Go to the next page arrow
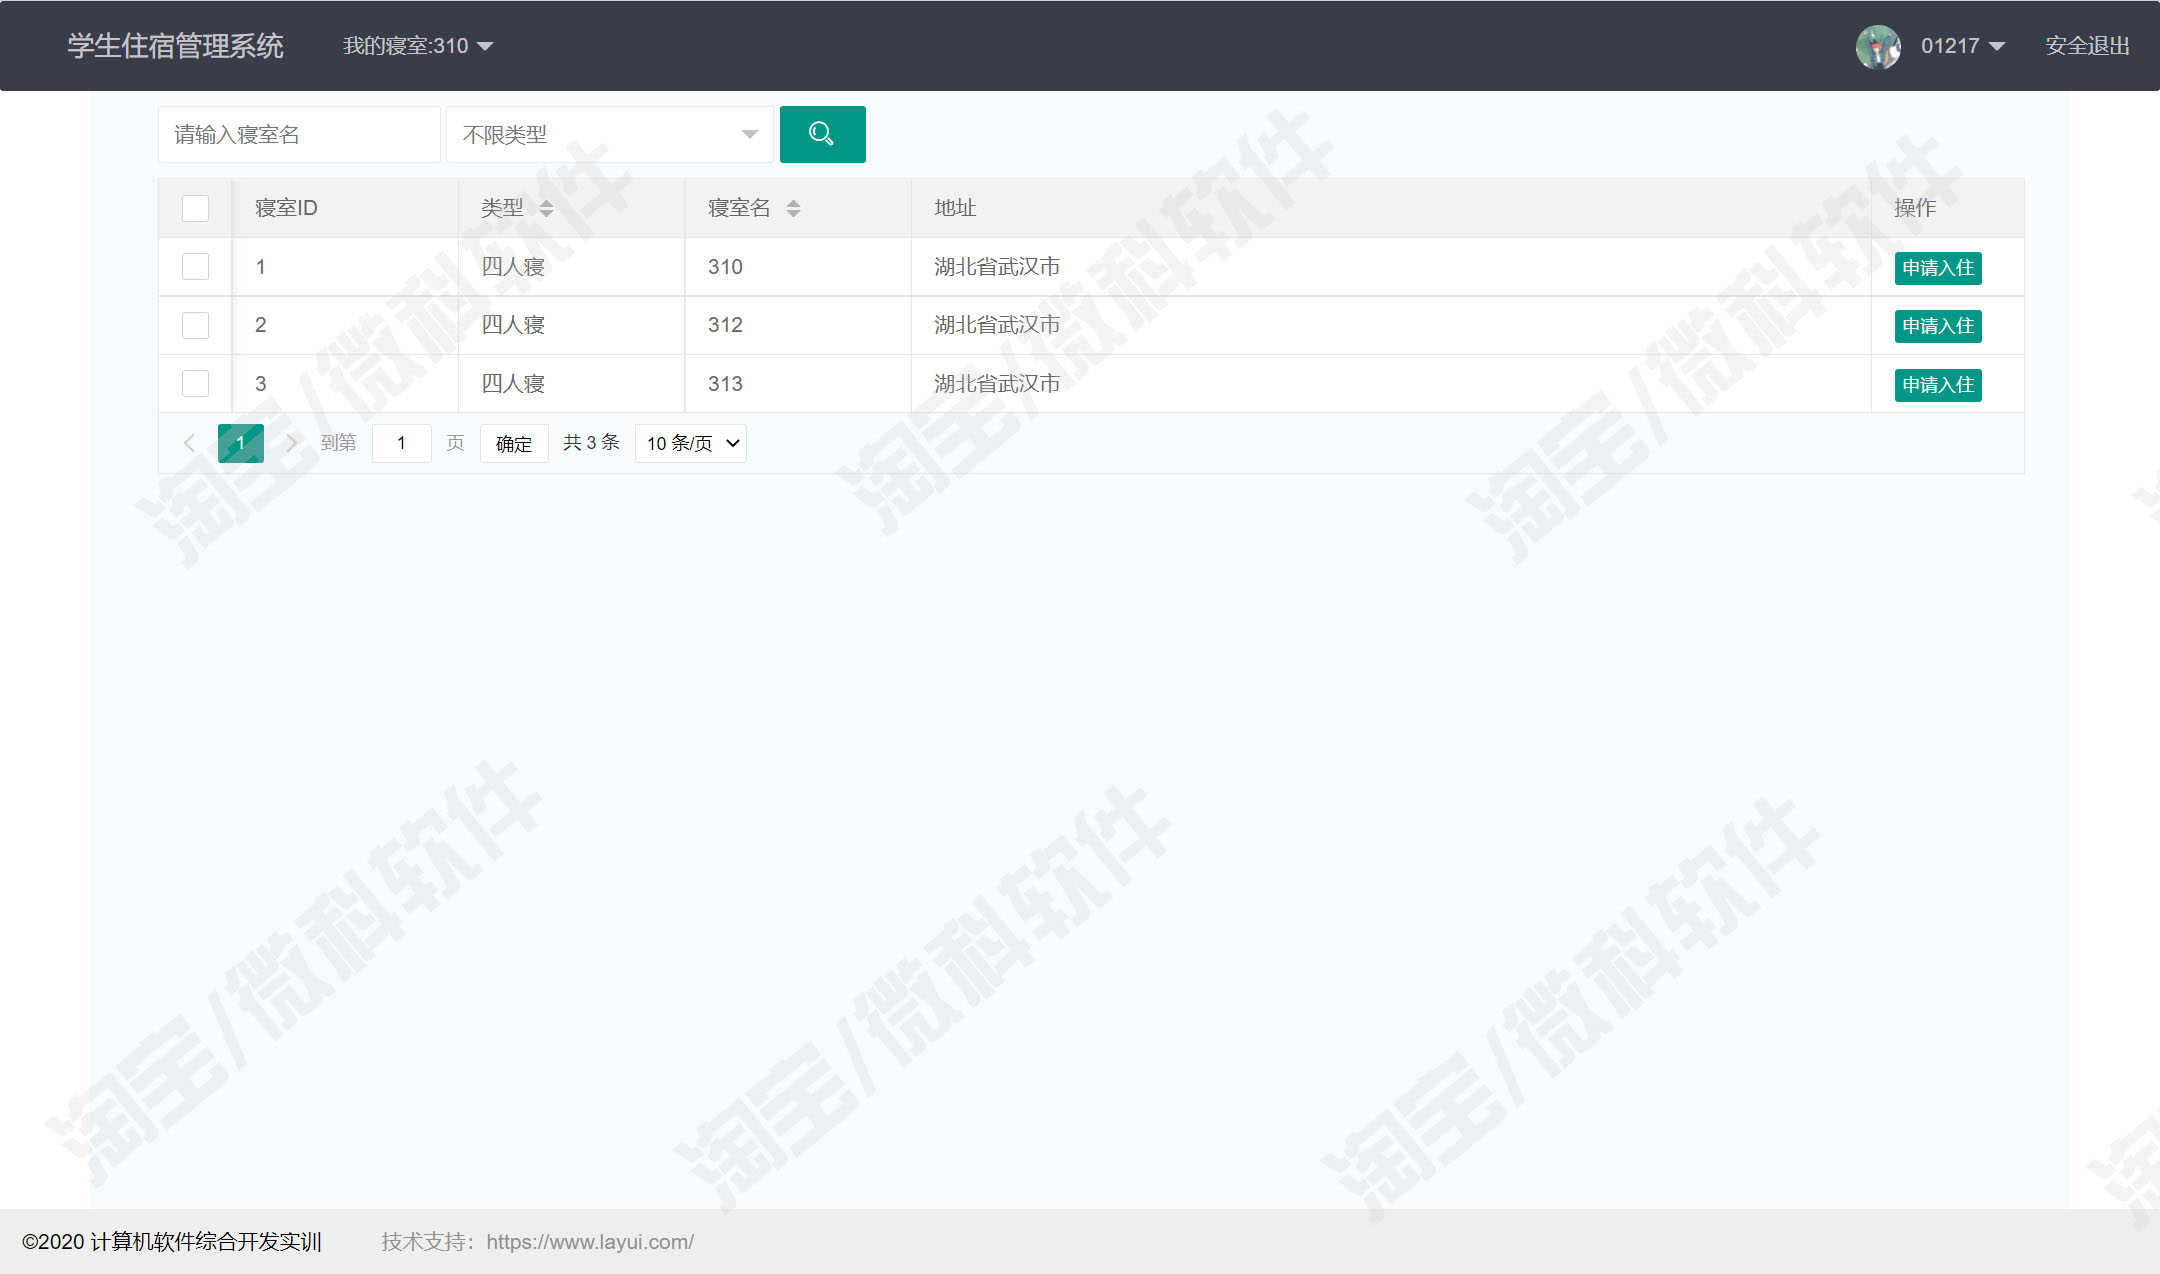The height and width of the screenshot is (1274, 2160). (x=291, y=443)
